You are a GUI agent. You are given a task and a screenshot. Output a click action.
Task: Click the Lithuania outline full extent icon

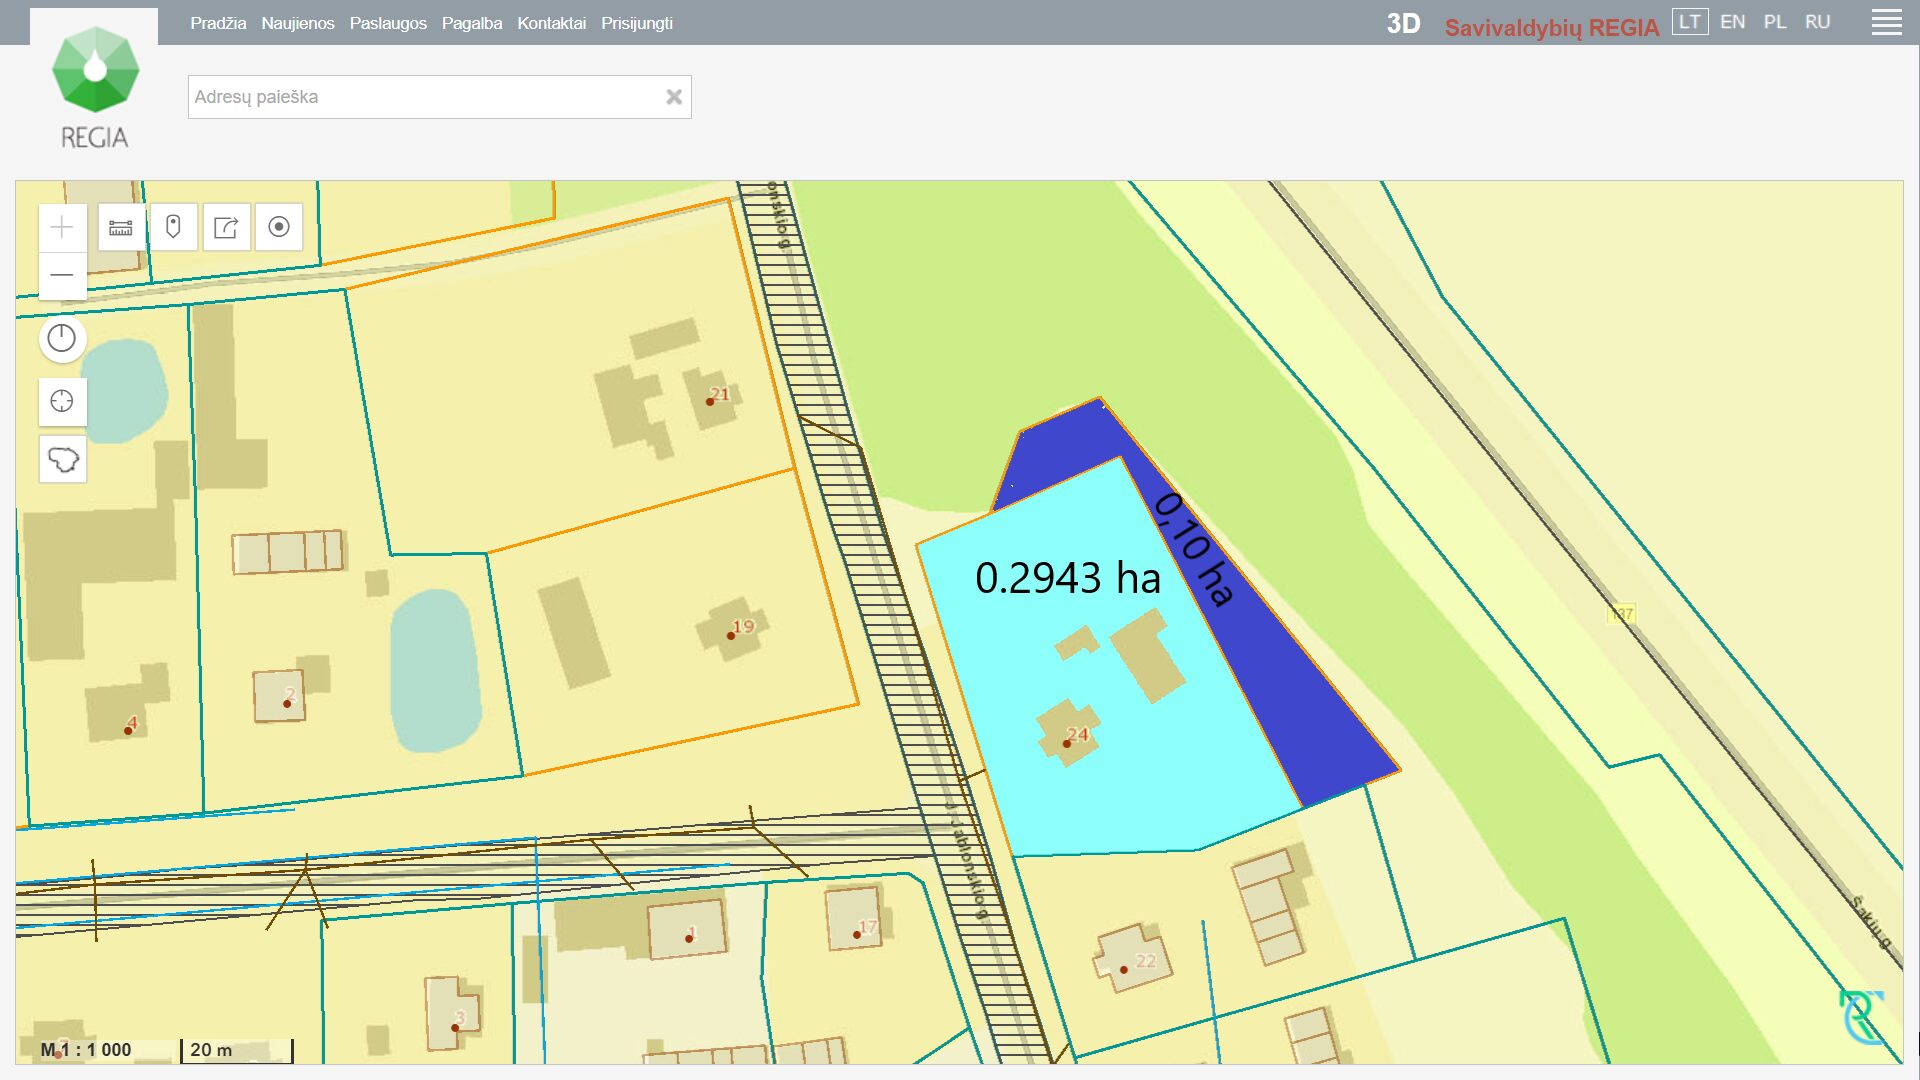tap(63, 460)
